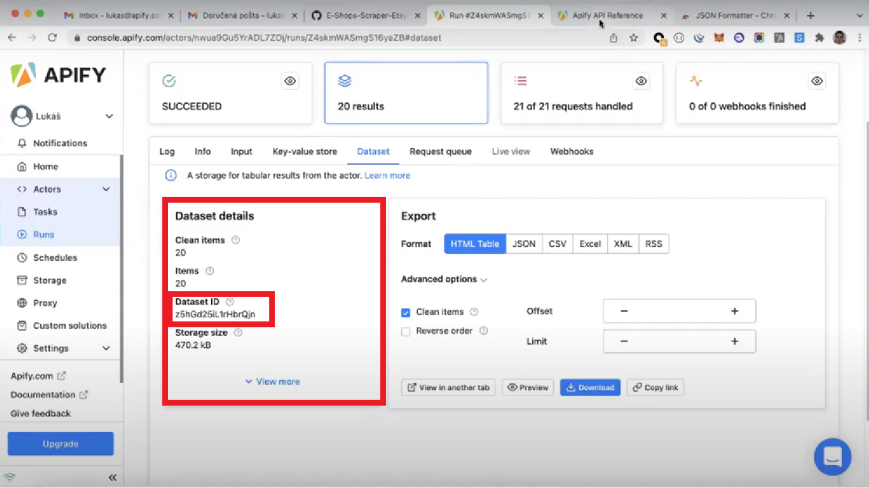The width and height of the screenshot is (869, 488).
Task: Click the Upgrade button
Action: point(60,444)
